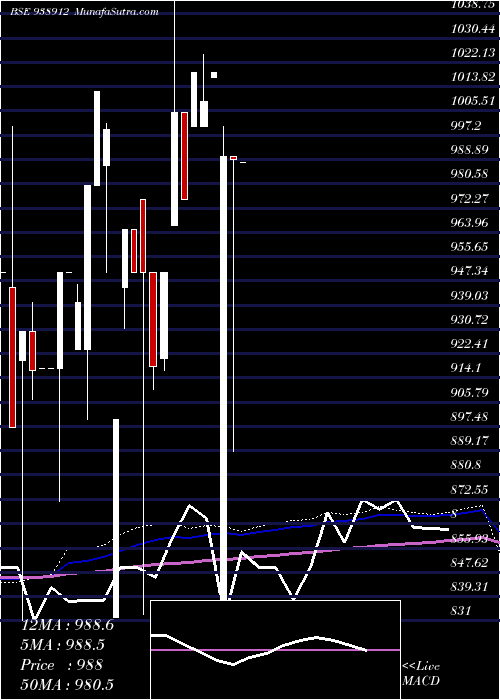The width and height of the screenshot is (500, 700).
Task: Select the 880.8 price axis label
Action: pyautogui.click(x=466, y=465)
